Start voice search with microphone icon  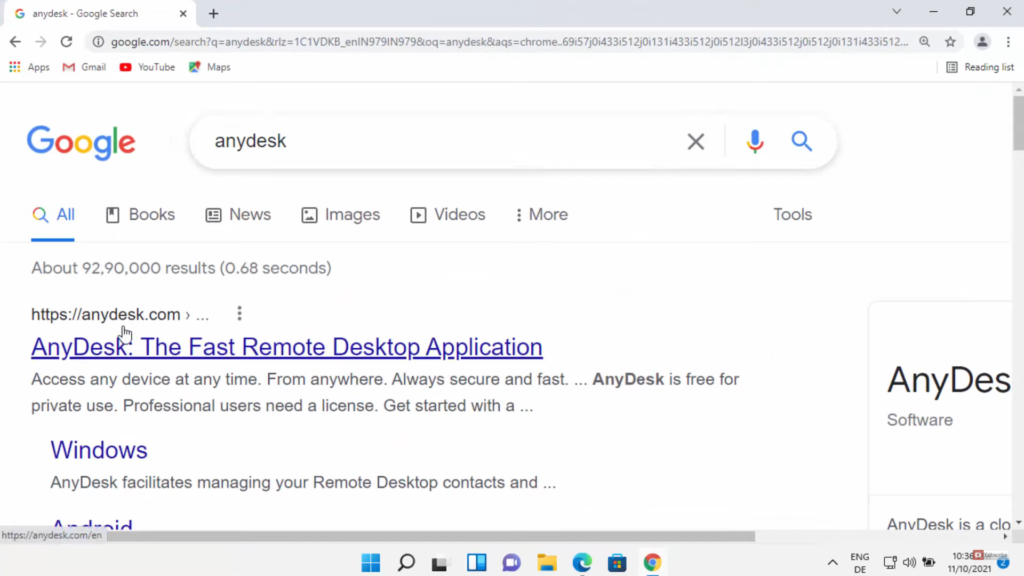click(x=755, y=142)
